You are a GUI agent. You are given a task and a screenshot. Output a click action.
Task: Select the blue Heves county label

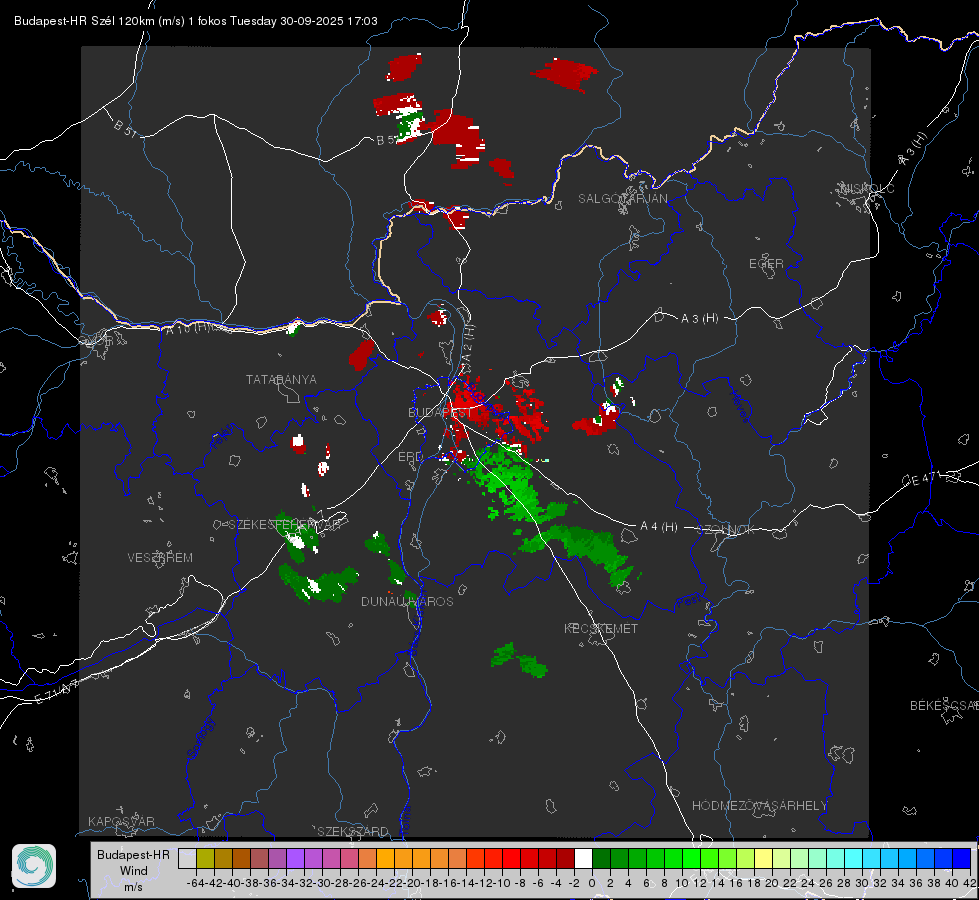tap(739, 406)
